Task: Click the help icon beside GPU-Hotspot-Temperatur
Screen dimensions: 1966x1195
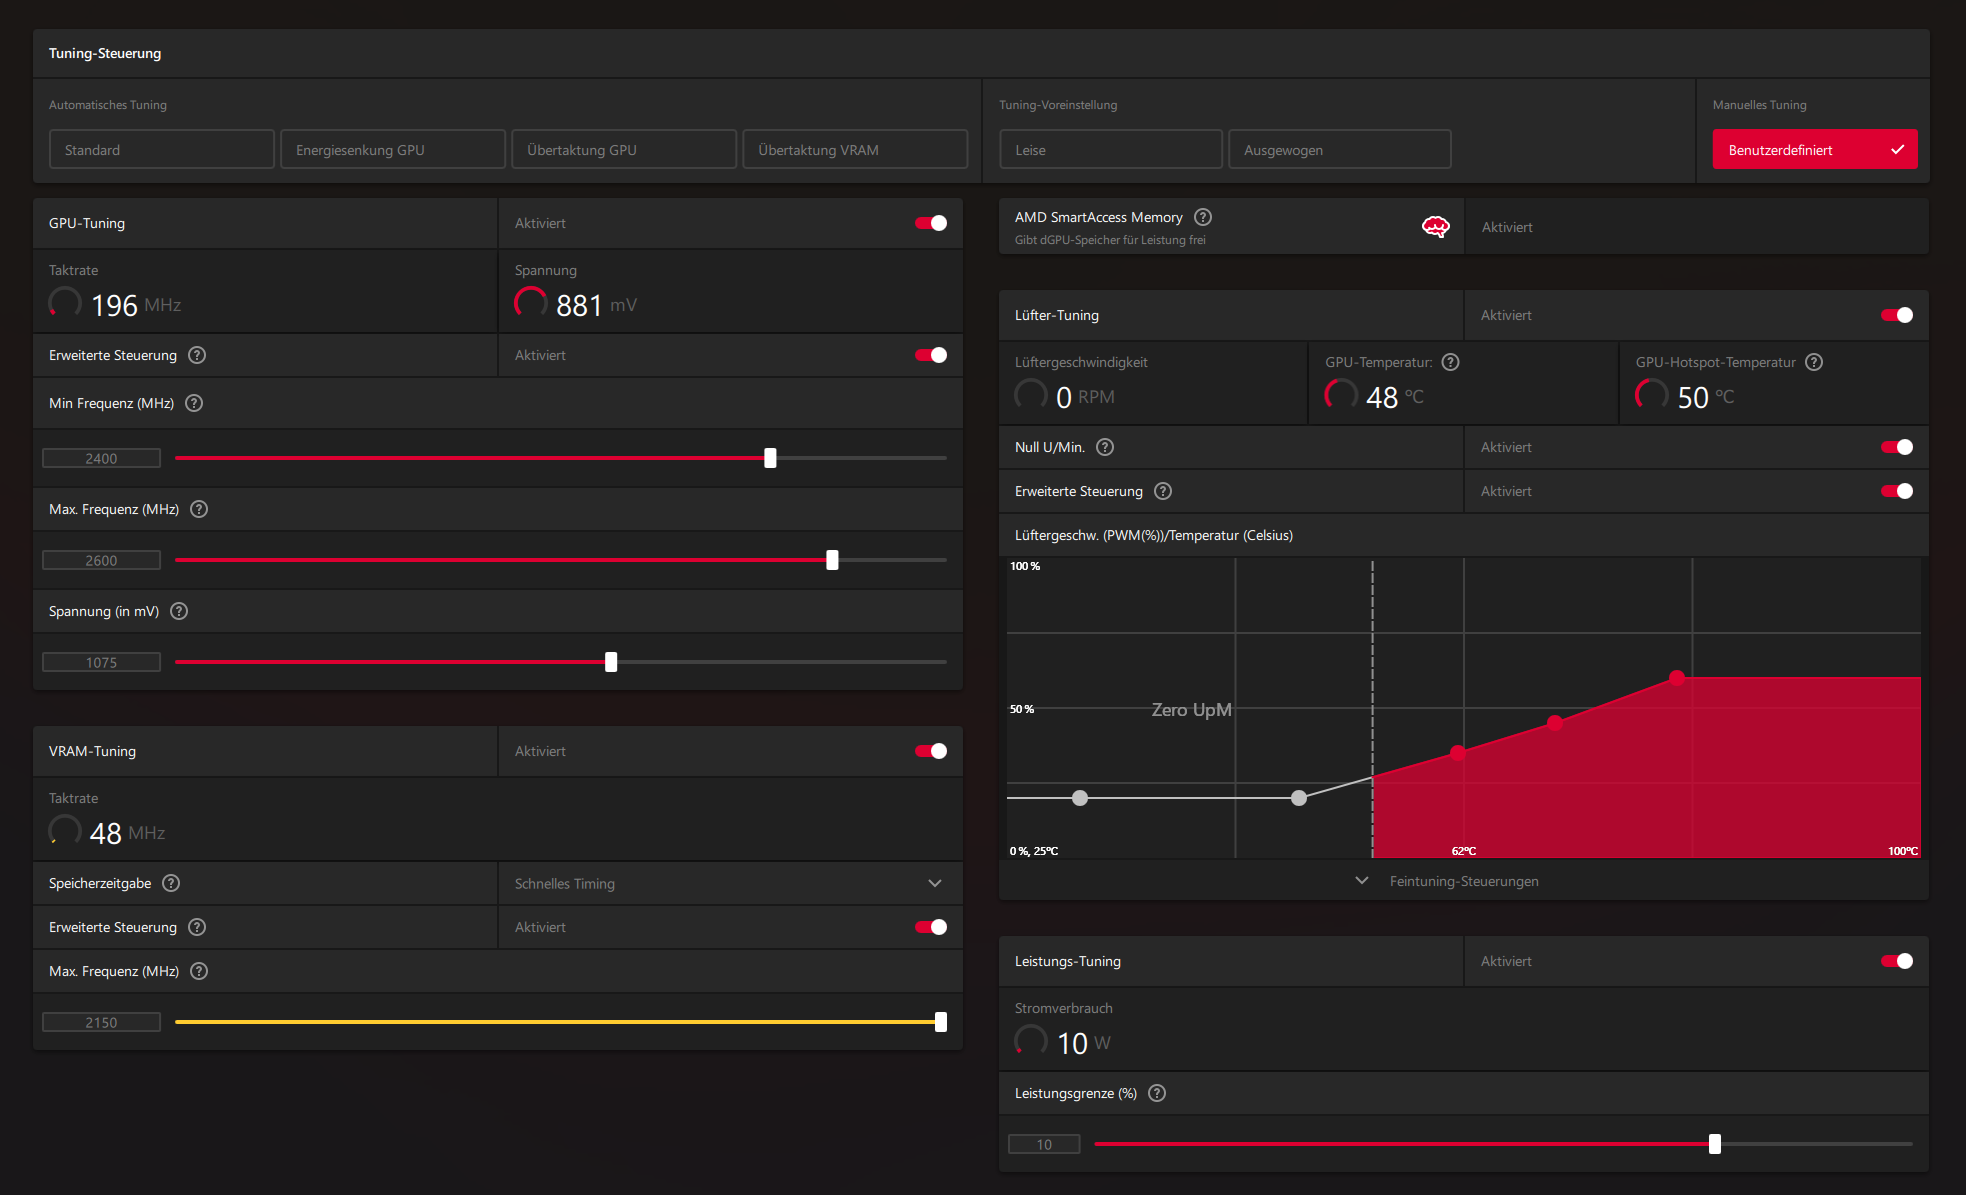Action: coord(1814,362)
